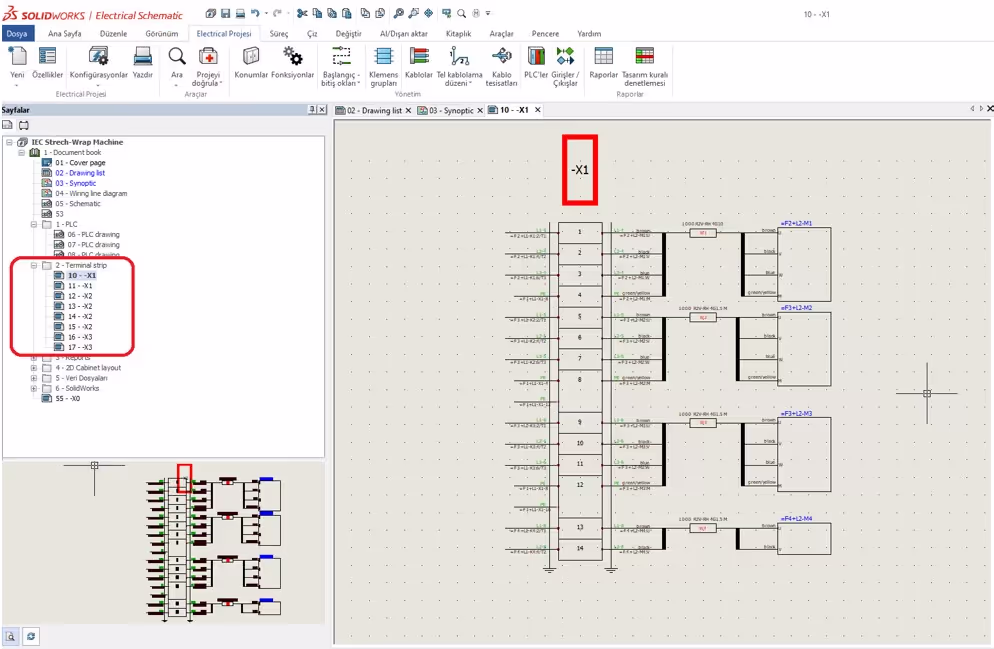The height and width of the screenshot is (649, 994).
Task: Open Tel kablolama düzeni tool
Action: click(x=459, y=67)
